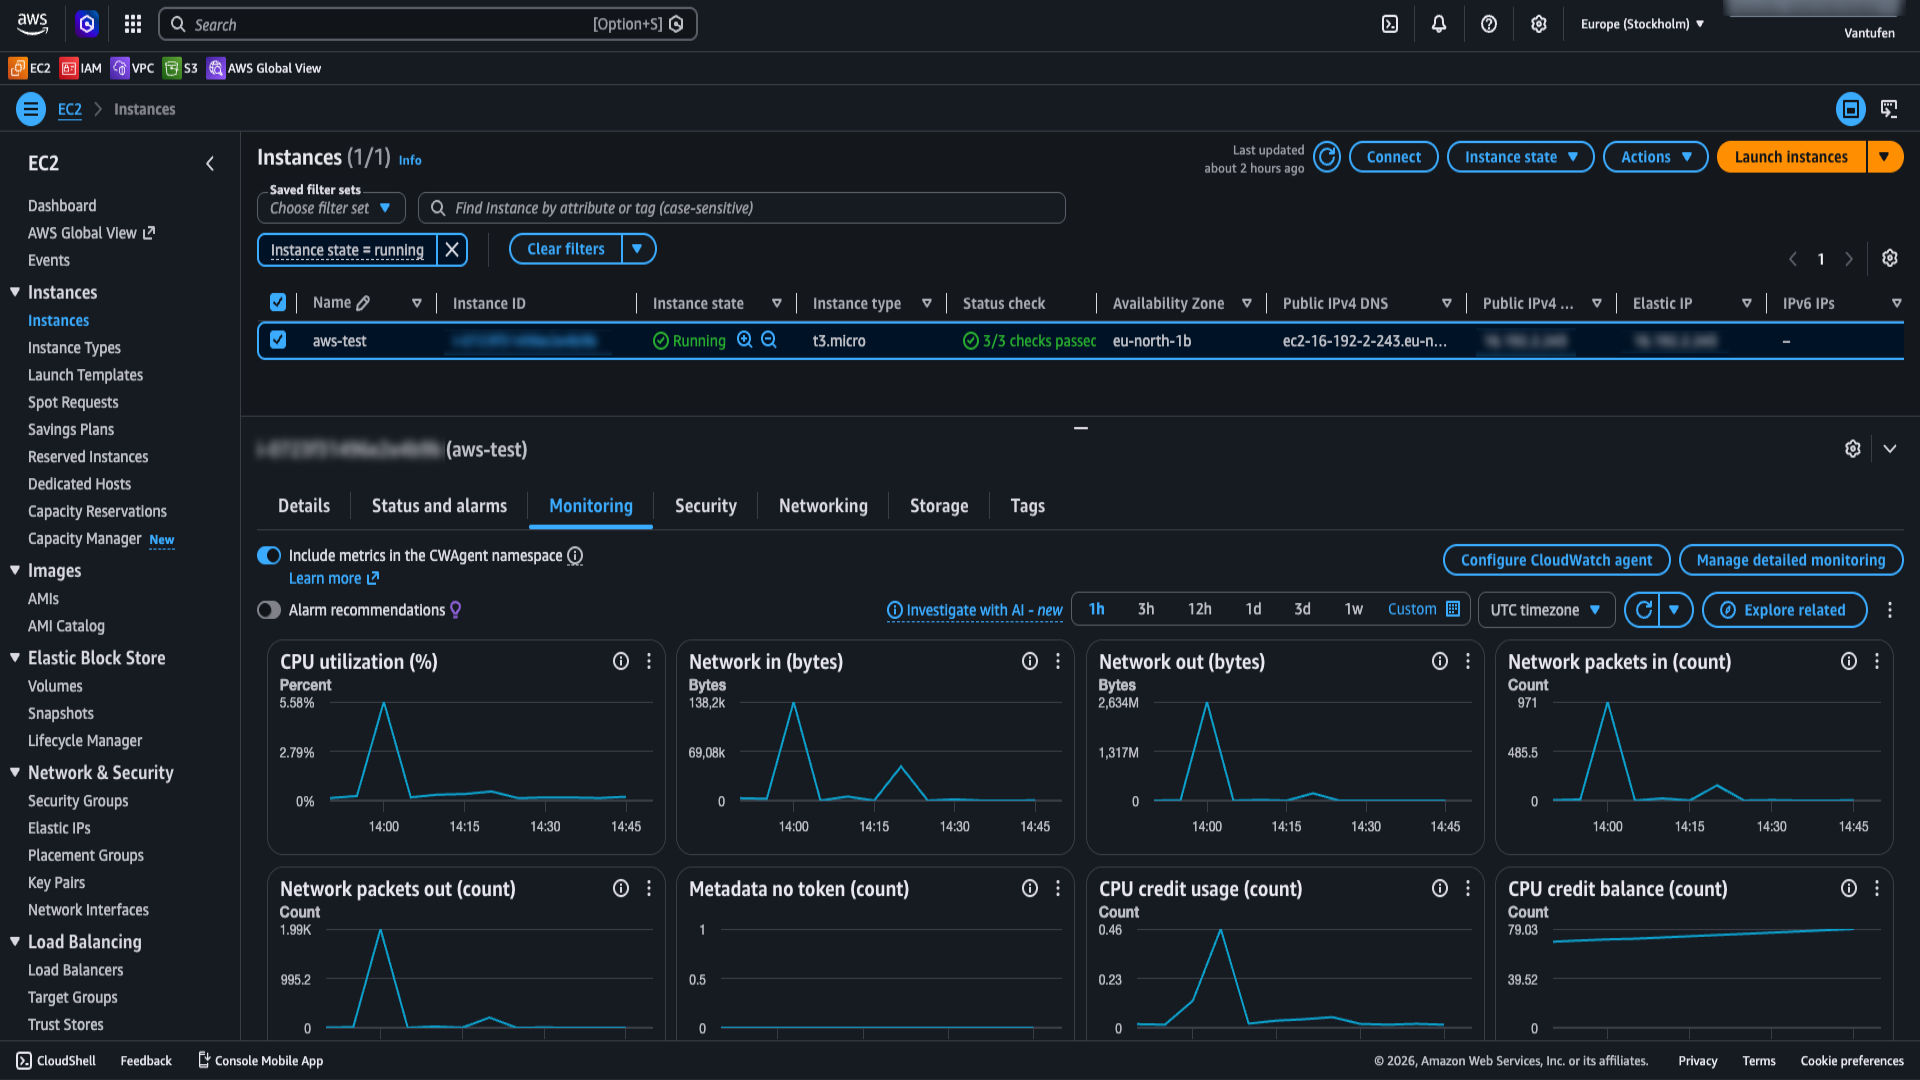The height and width of the screenshot is (1080, 1920).
Task: Click the Find Instance filter field
Action: pyautogui.click(x=741, y=208)
